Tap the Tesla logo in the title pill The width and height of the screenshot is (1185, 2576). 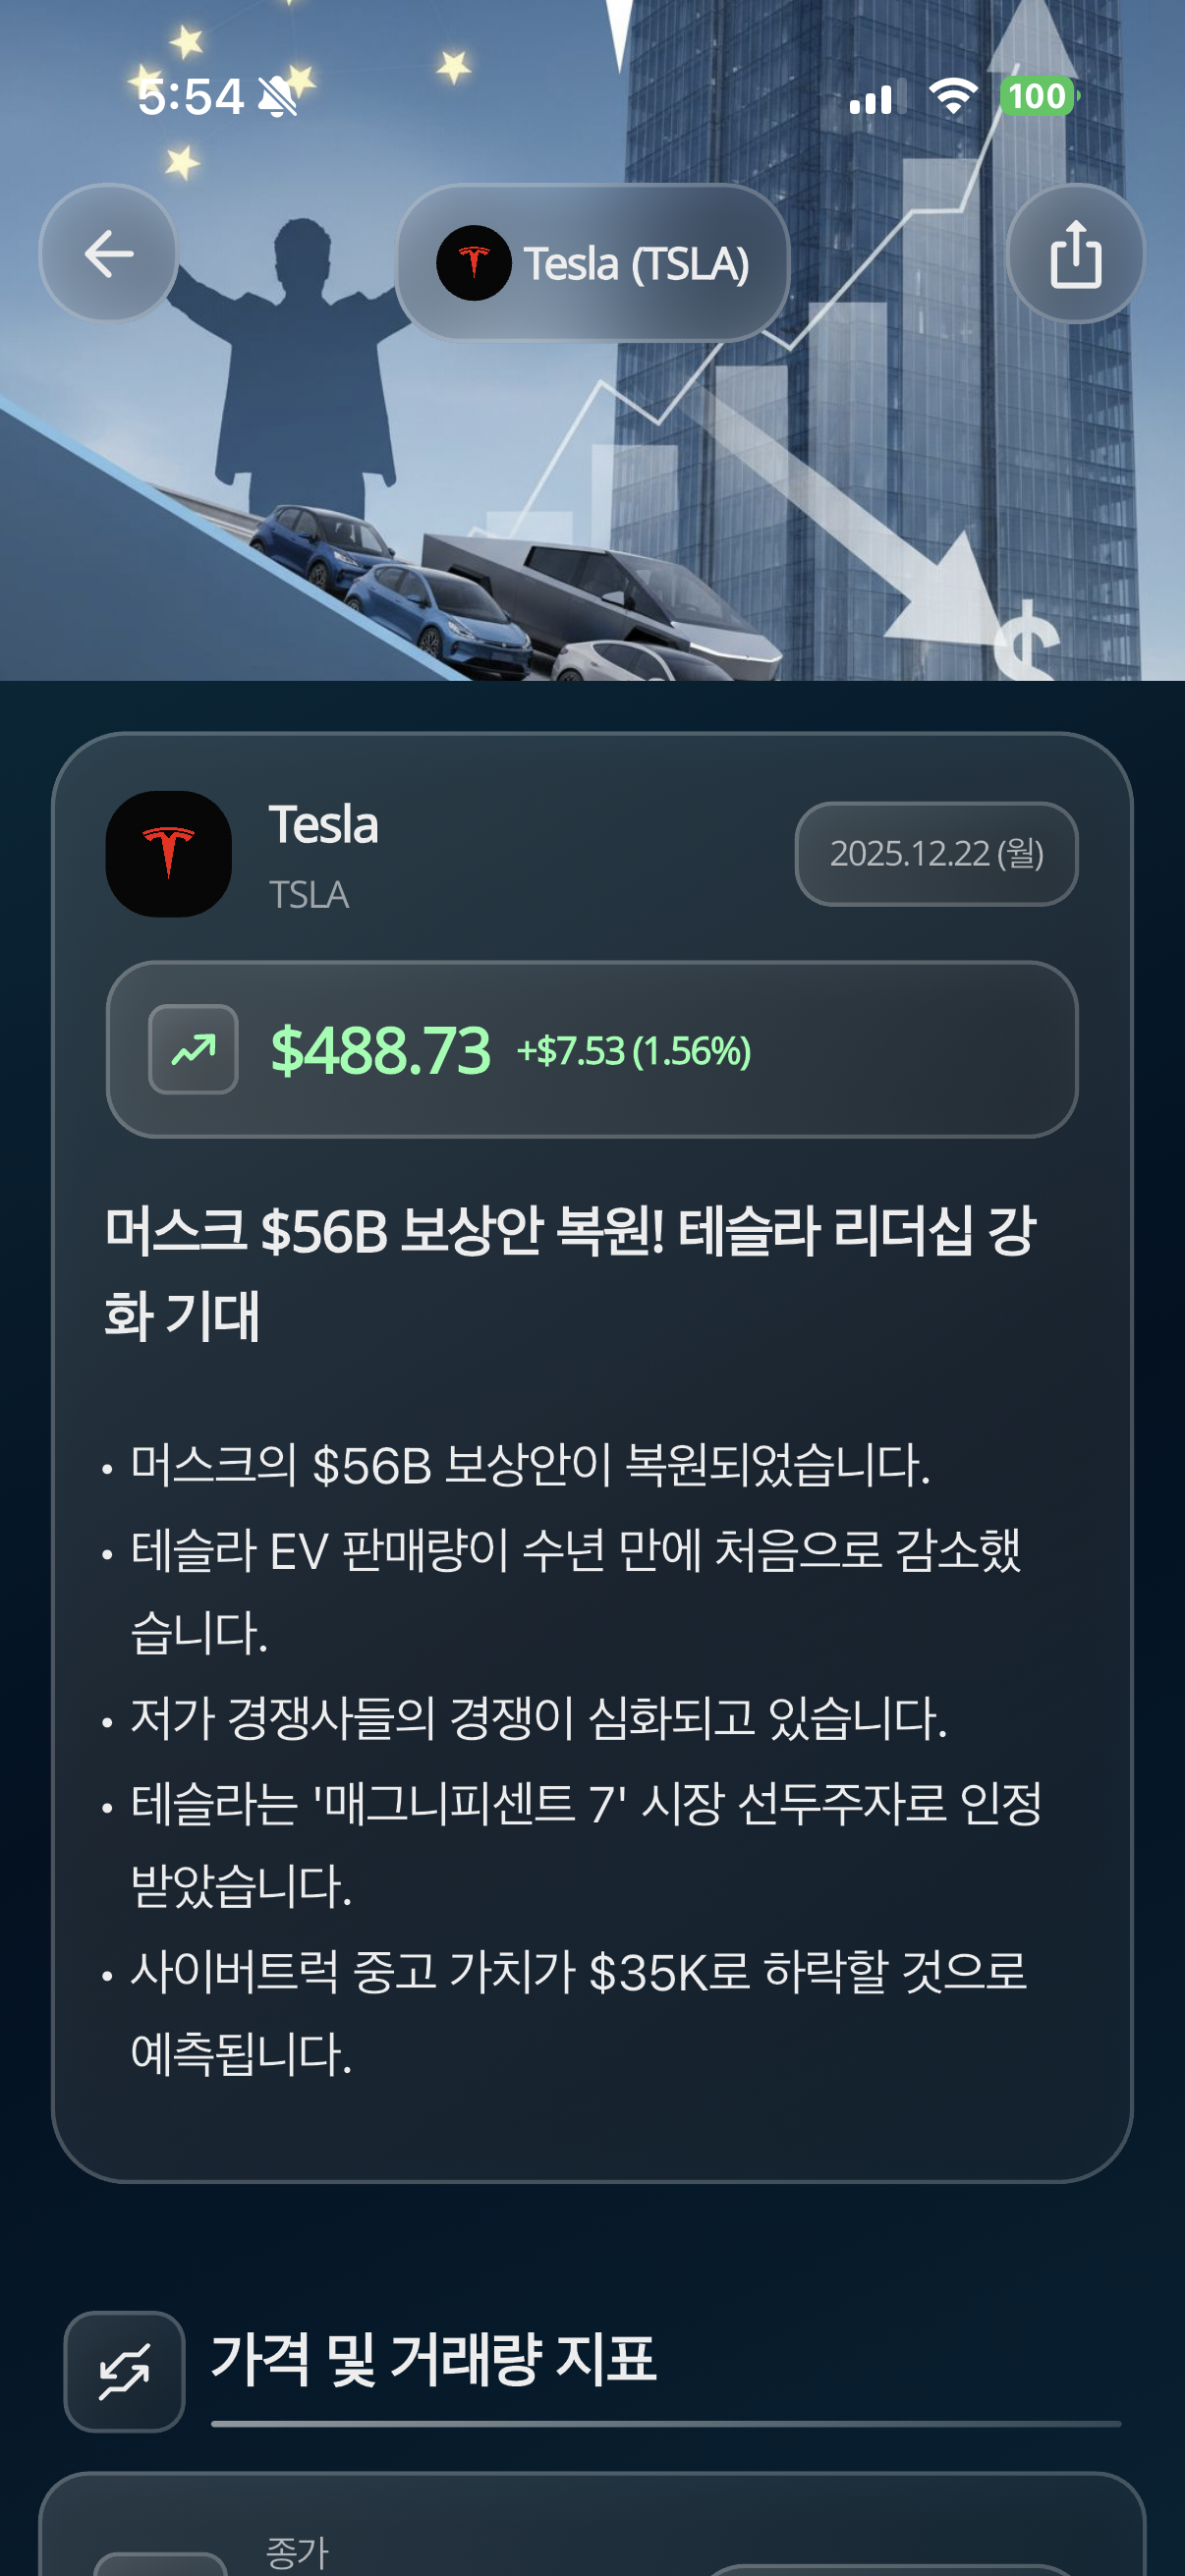click(x=473, y=263)
